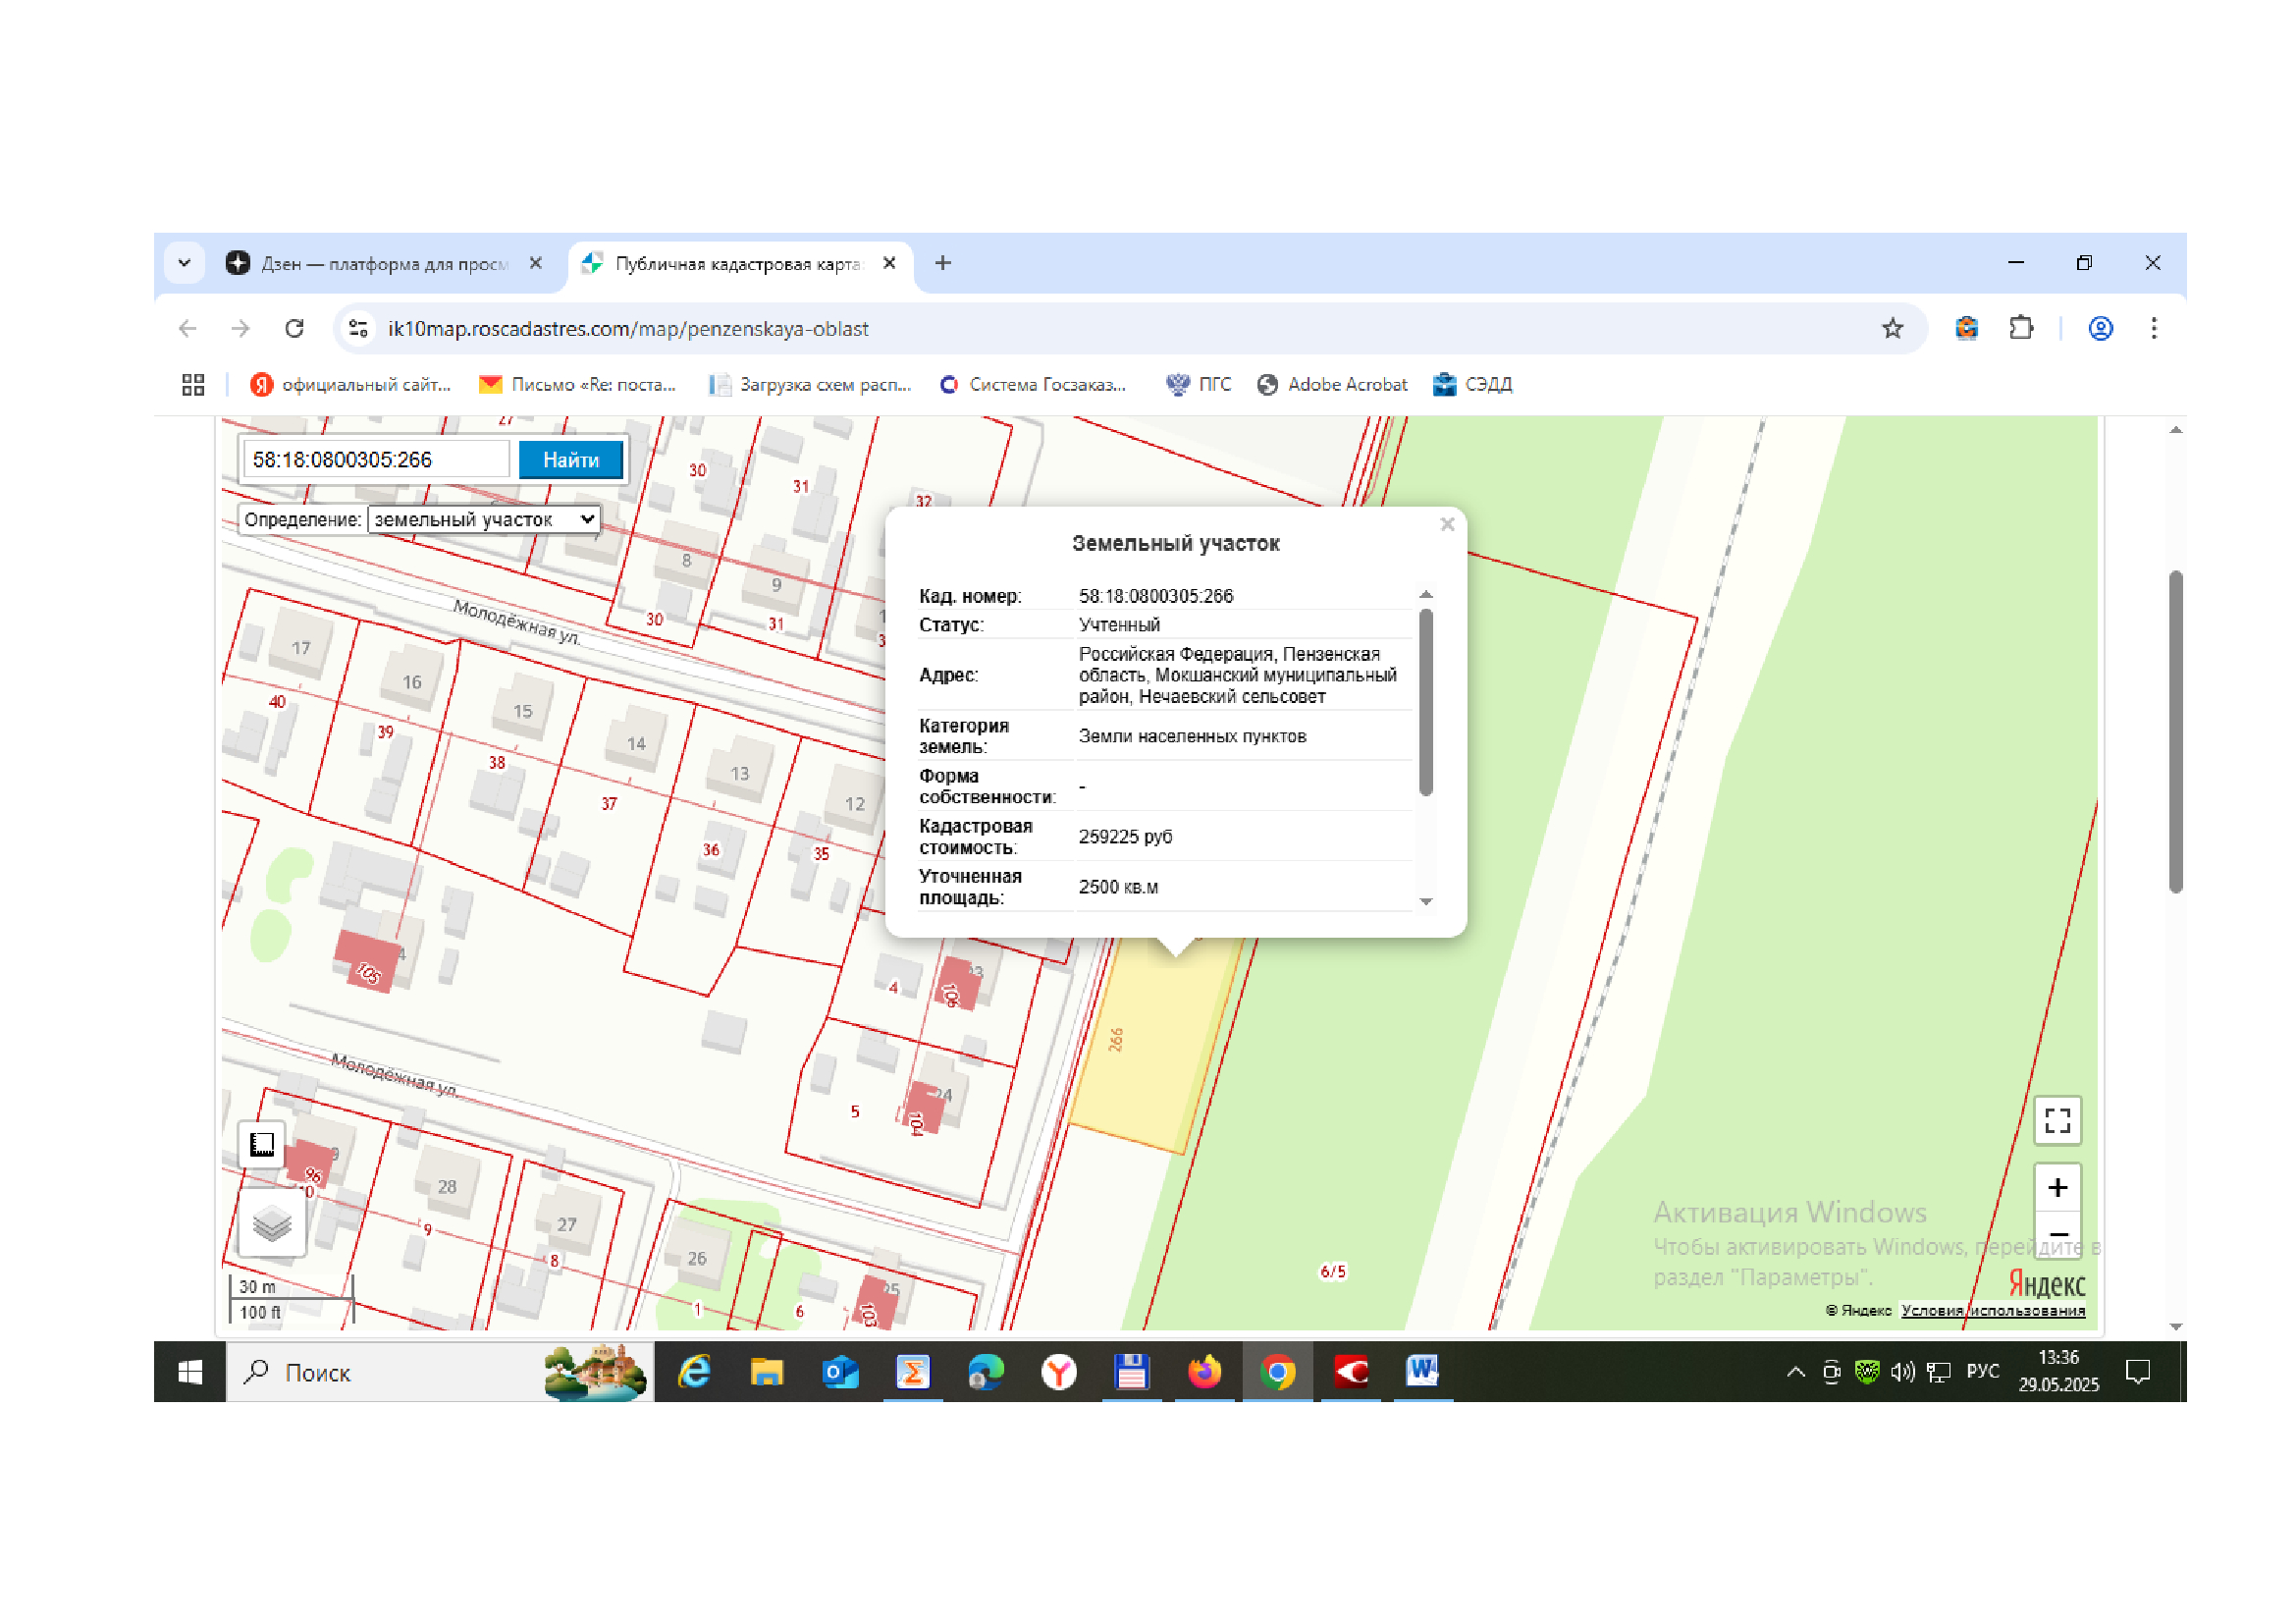2296x1624 pixels.
Task: Toggle fullscreen map view icon
Action: 2057,1120
